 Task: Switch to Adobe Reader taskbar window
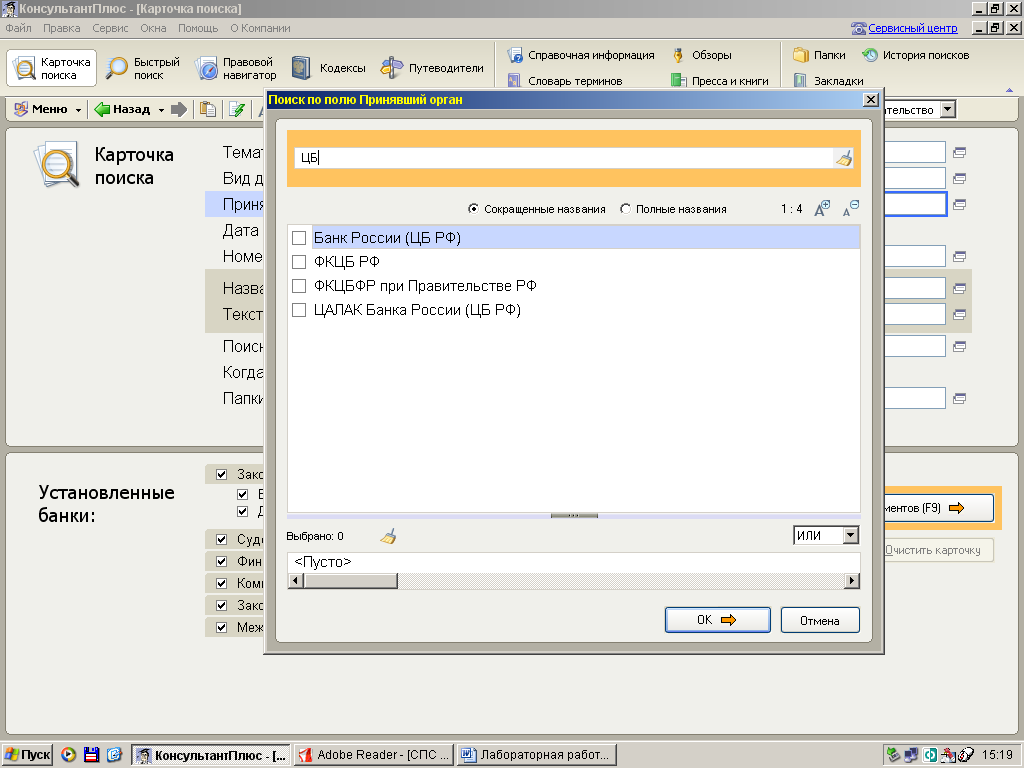point(374,755)
